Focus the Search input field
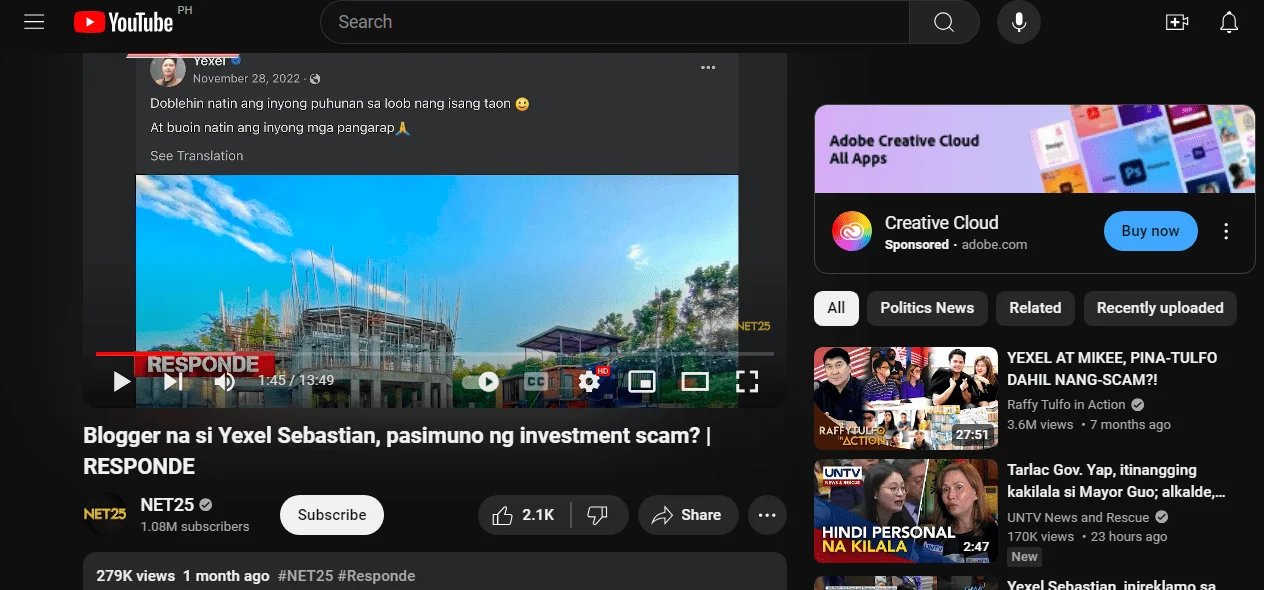 click(x=614, y=22)
